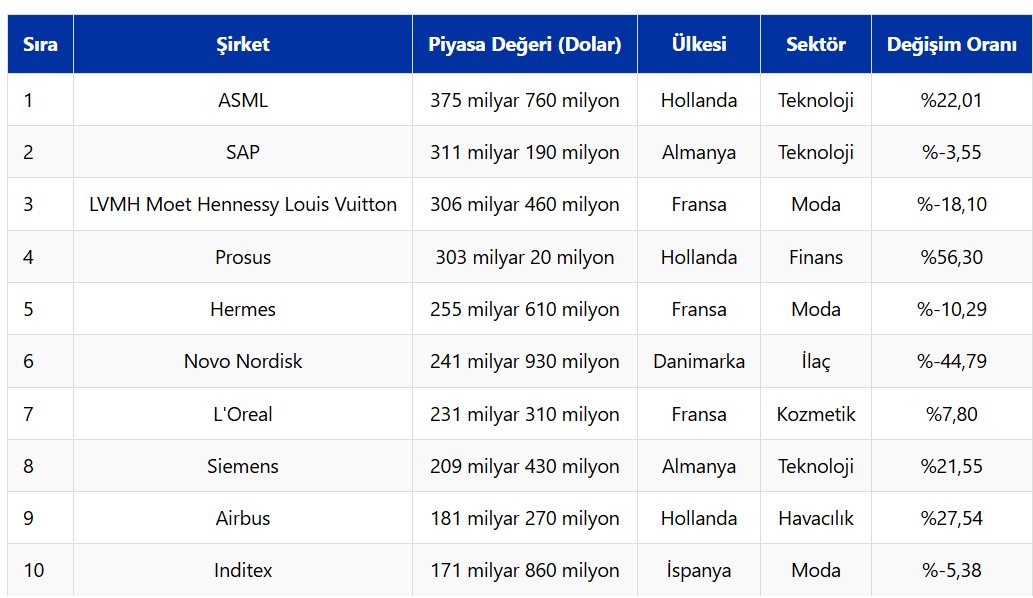Click the Piyasa Değeri (Dolar) header

[524, 44]
